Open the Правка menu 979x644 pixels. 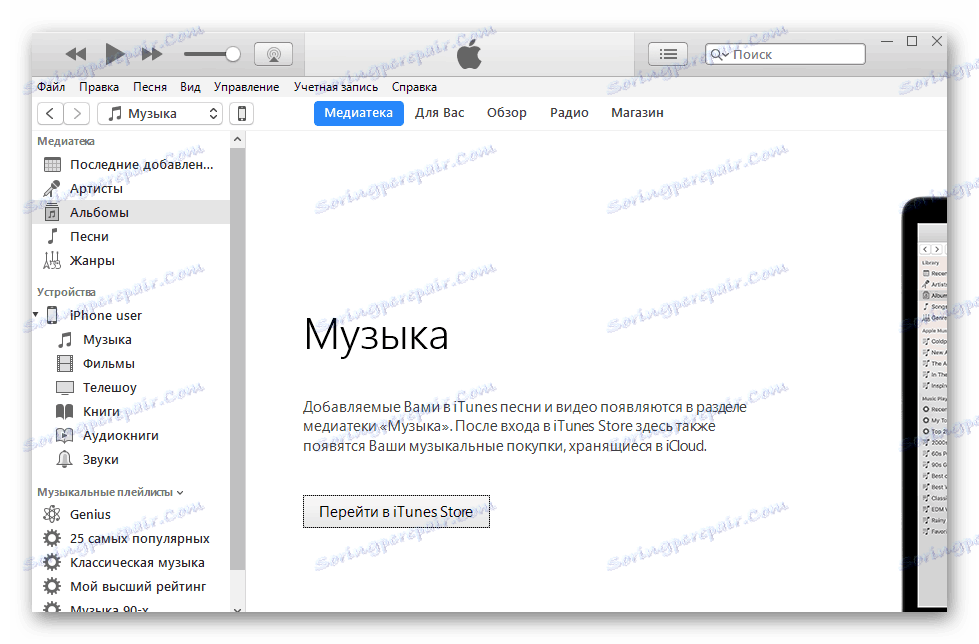tap(98, 87)
